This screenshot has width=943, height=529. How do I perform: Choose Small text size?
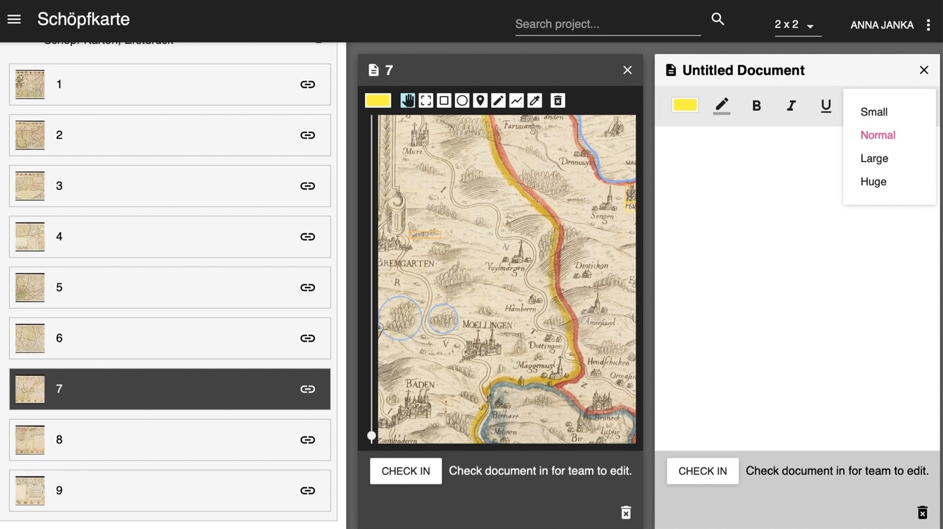(x=874, y=112)
